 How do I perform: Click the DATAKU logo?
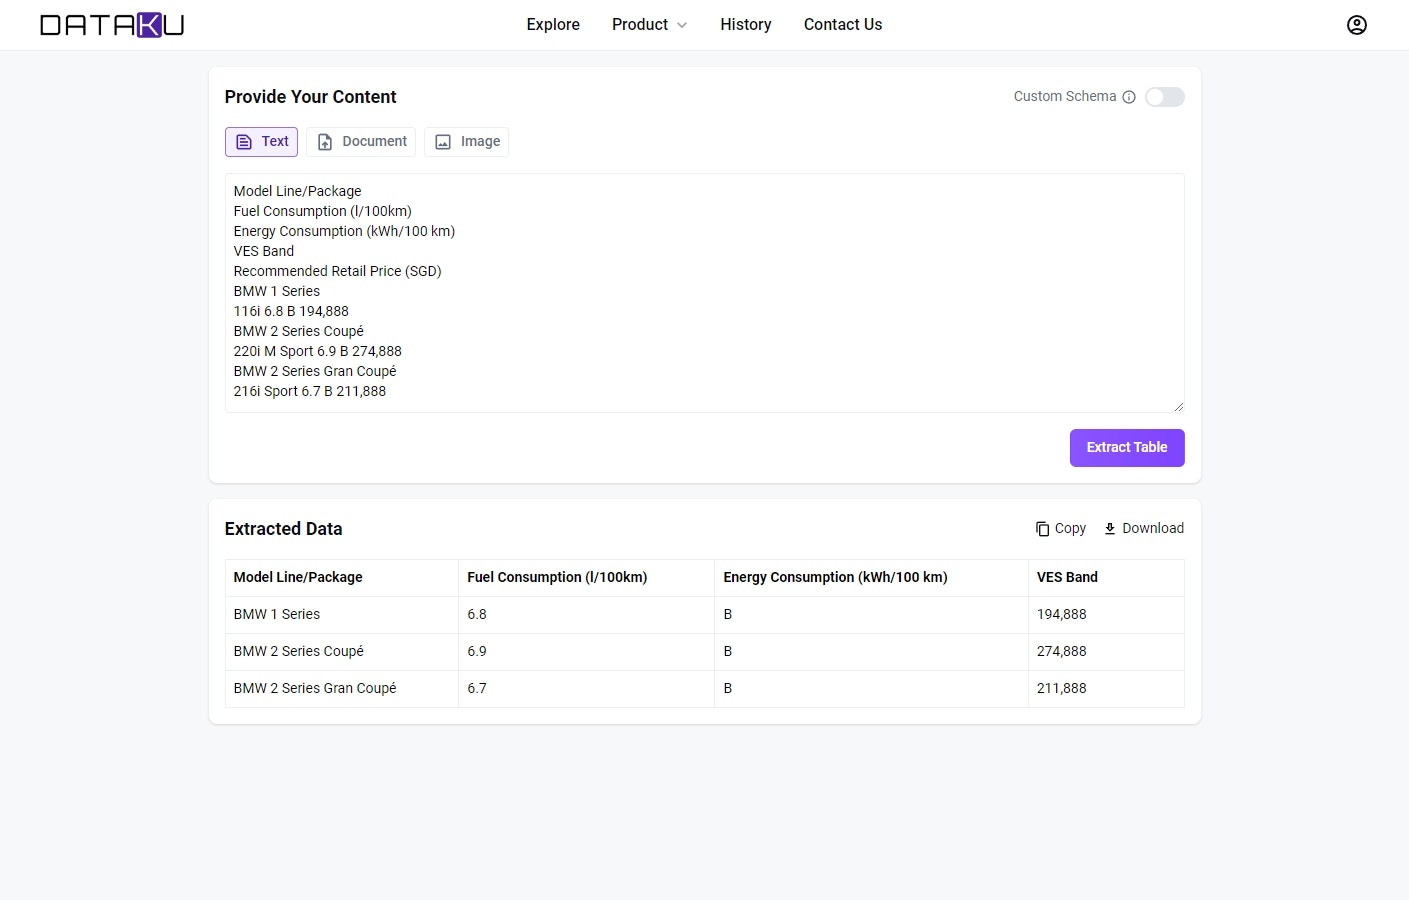(x=112, y=25)
